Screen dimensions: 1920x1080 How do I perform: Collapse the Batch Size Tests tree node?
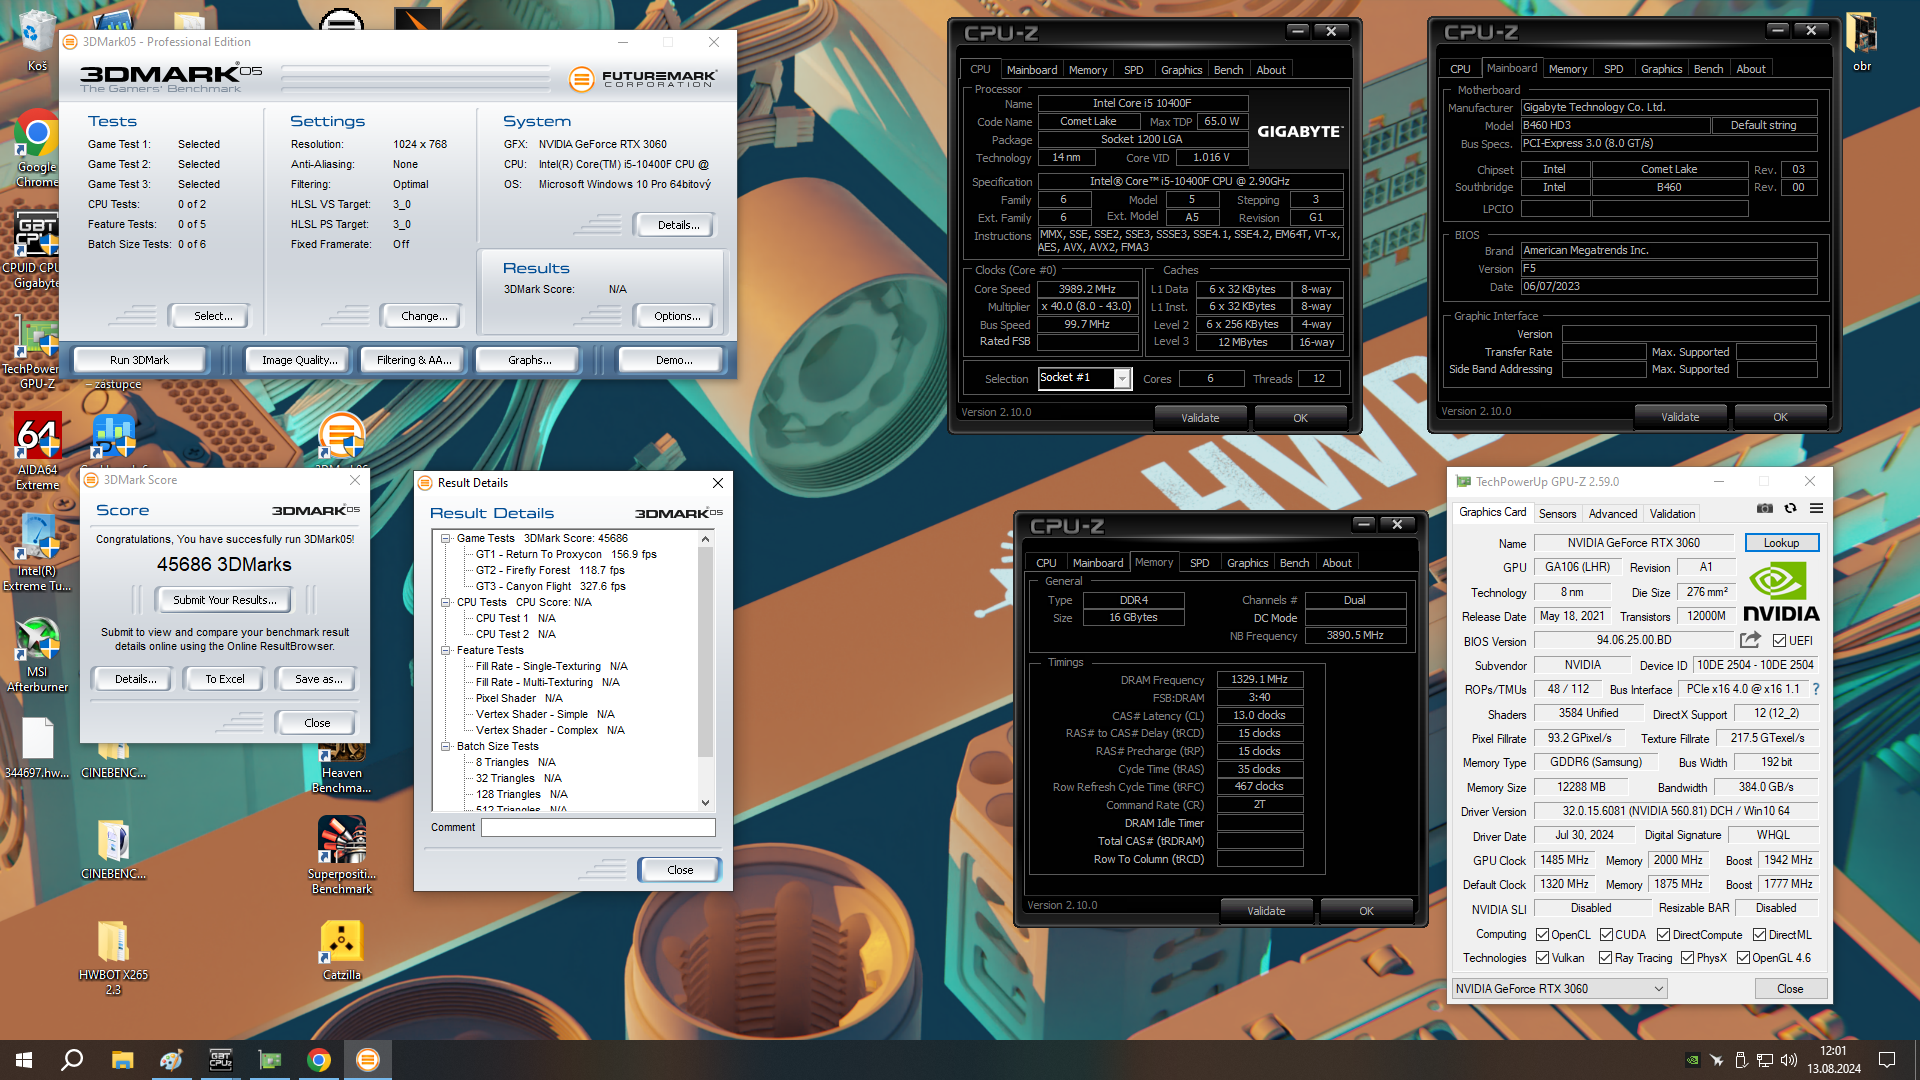[446, 746]
